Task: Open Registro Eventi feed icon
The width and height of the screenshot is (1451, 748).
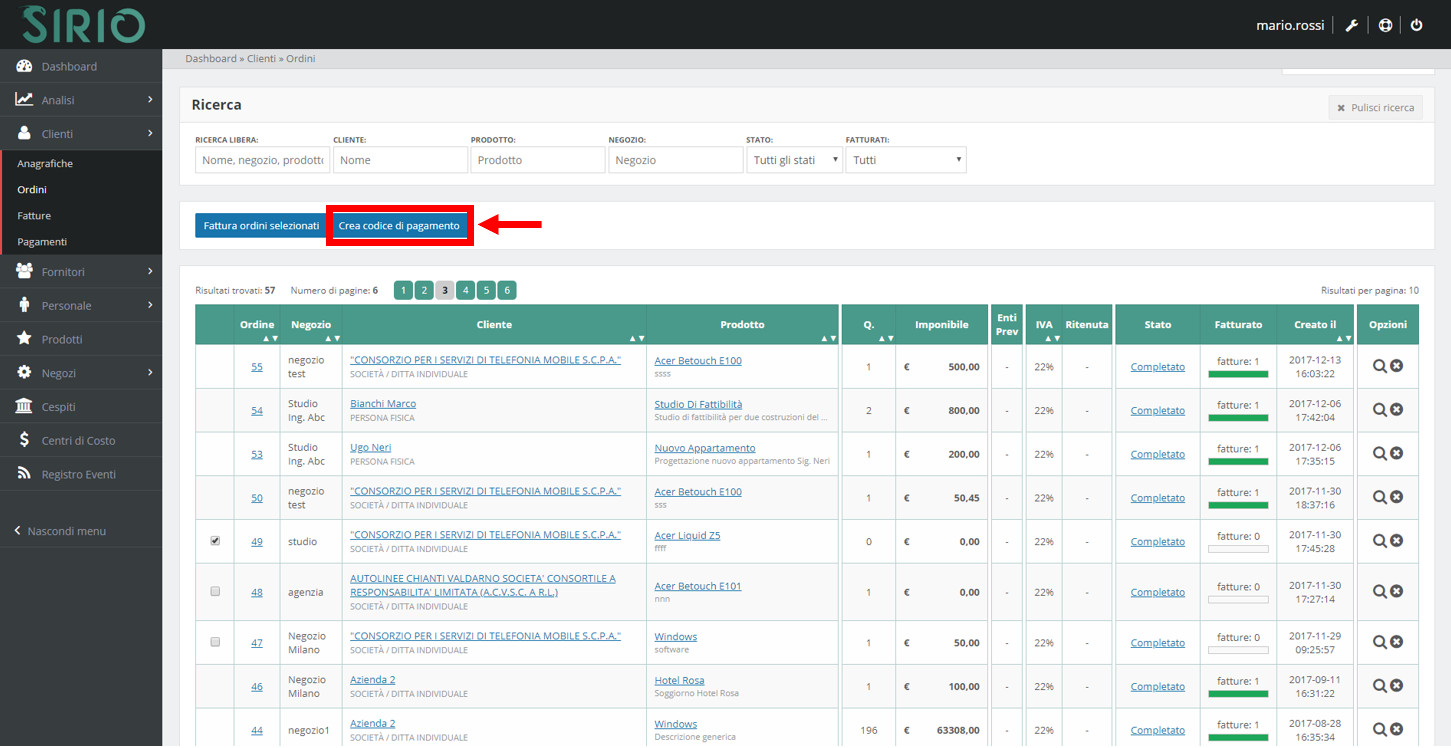Action: pos(24,474)
